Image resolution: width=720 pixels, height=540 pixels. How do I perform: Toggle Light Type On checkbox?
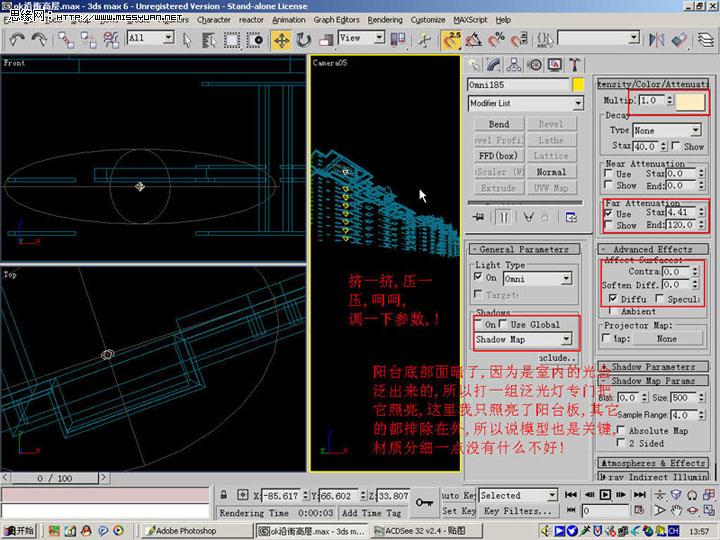point(478,277)
